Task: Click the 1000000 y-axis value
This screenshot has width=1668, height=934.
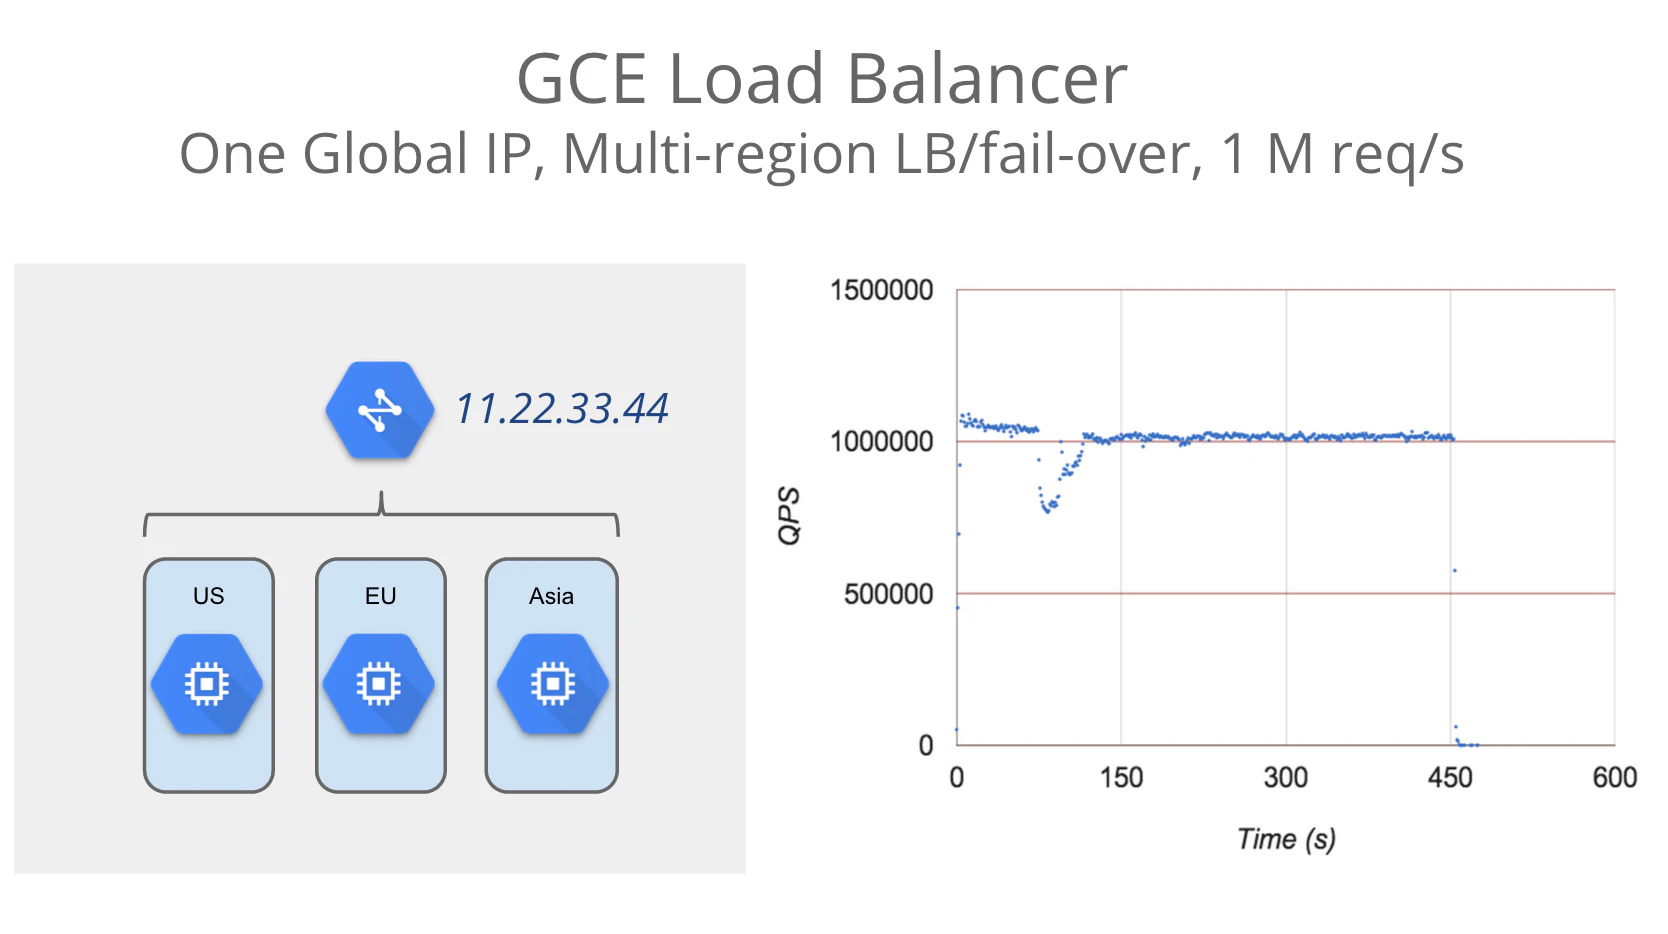Action: (881, 441)
